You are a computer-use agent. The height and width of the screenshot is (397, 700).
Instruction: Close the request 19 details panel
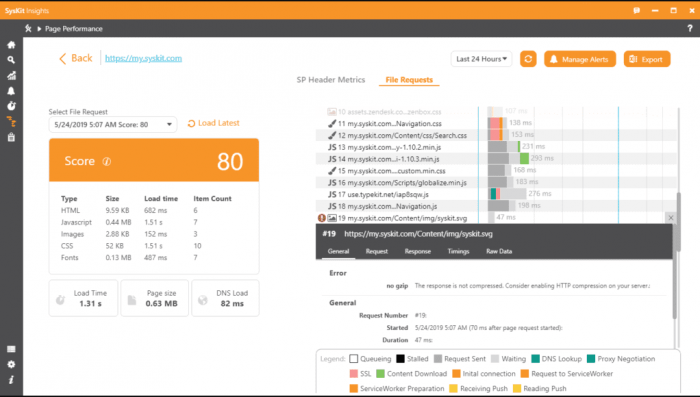(x=671, y=218)
